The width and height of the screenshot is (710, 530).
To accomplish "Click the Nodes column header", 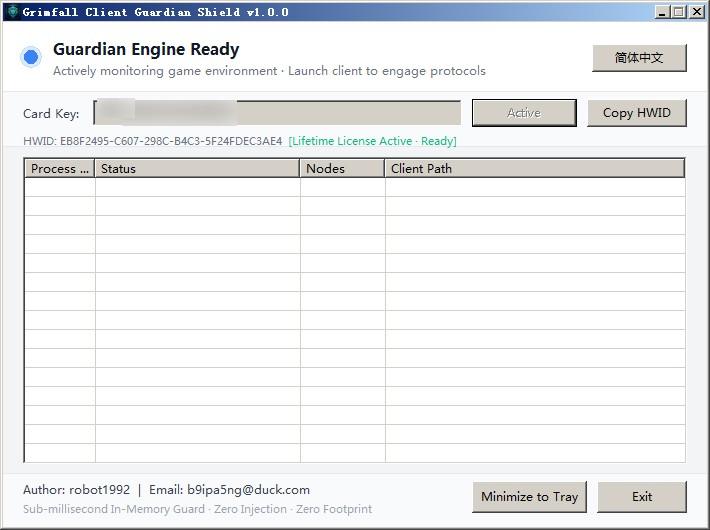I will pyautogui.click(x=342, y=169).
